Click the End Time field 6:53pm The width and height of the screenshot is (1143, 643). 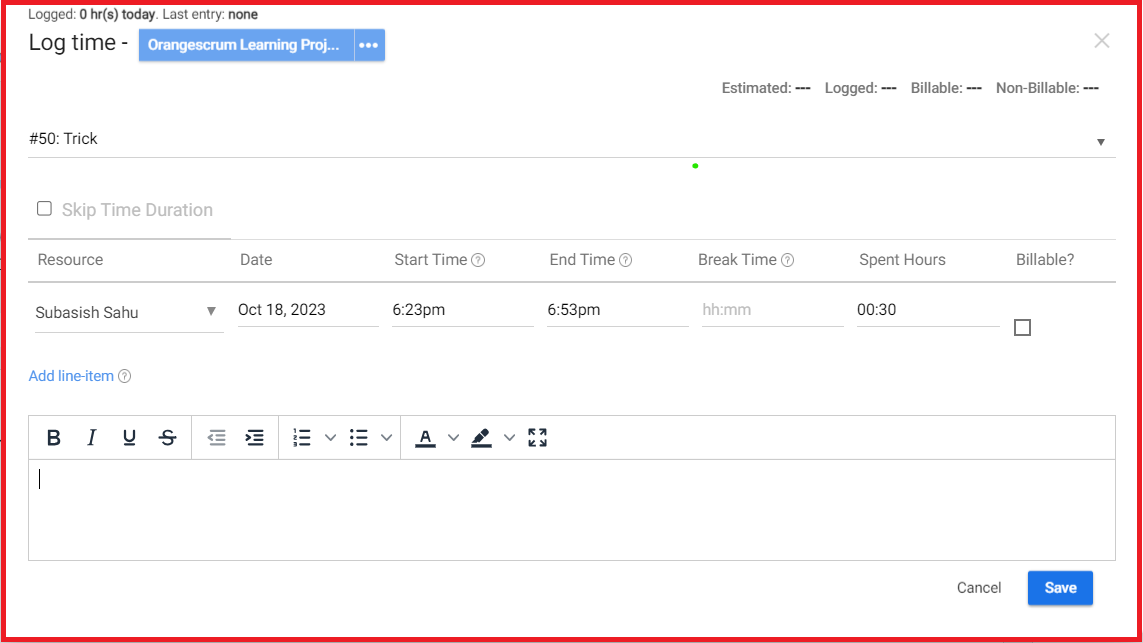tap(617, 310)
